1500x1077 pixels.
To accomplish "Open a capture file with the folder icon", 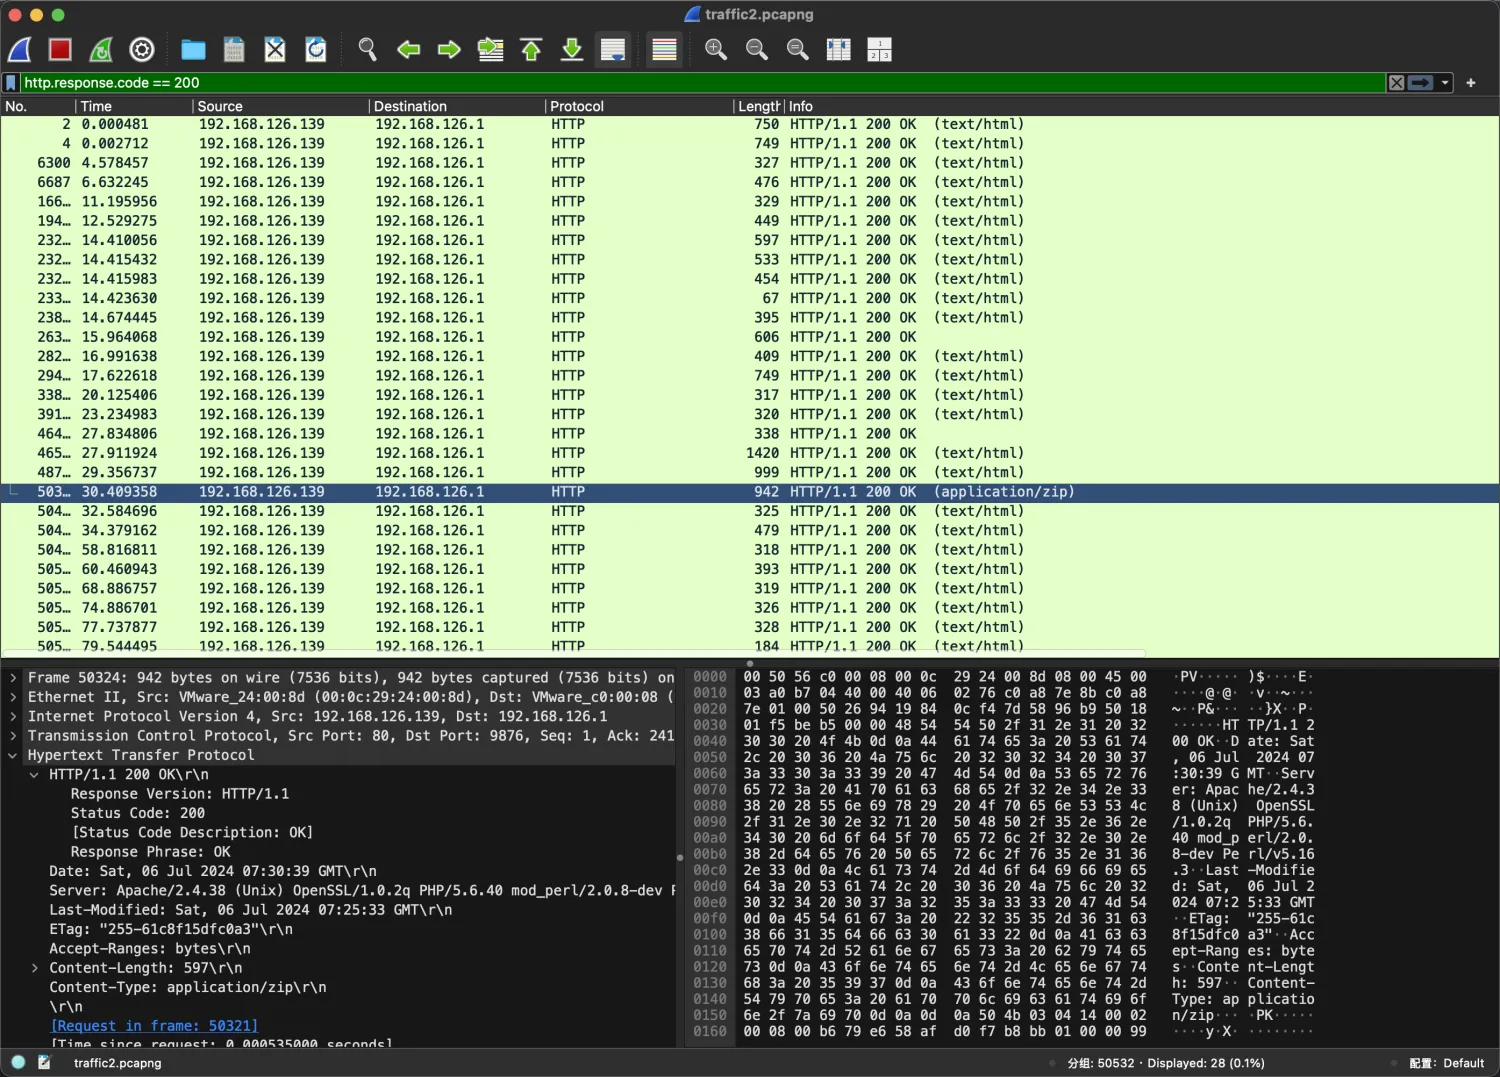I will [193, 49].
